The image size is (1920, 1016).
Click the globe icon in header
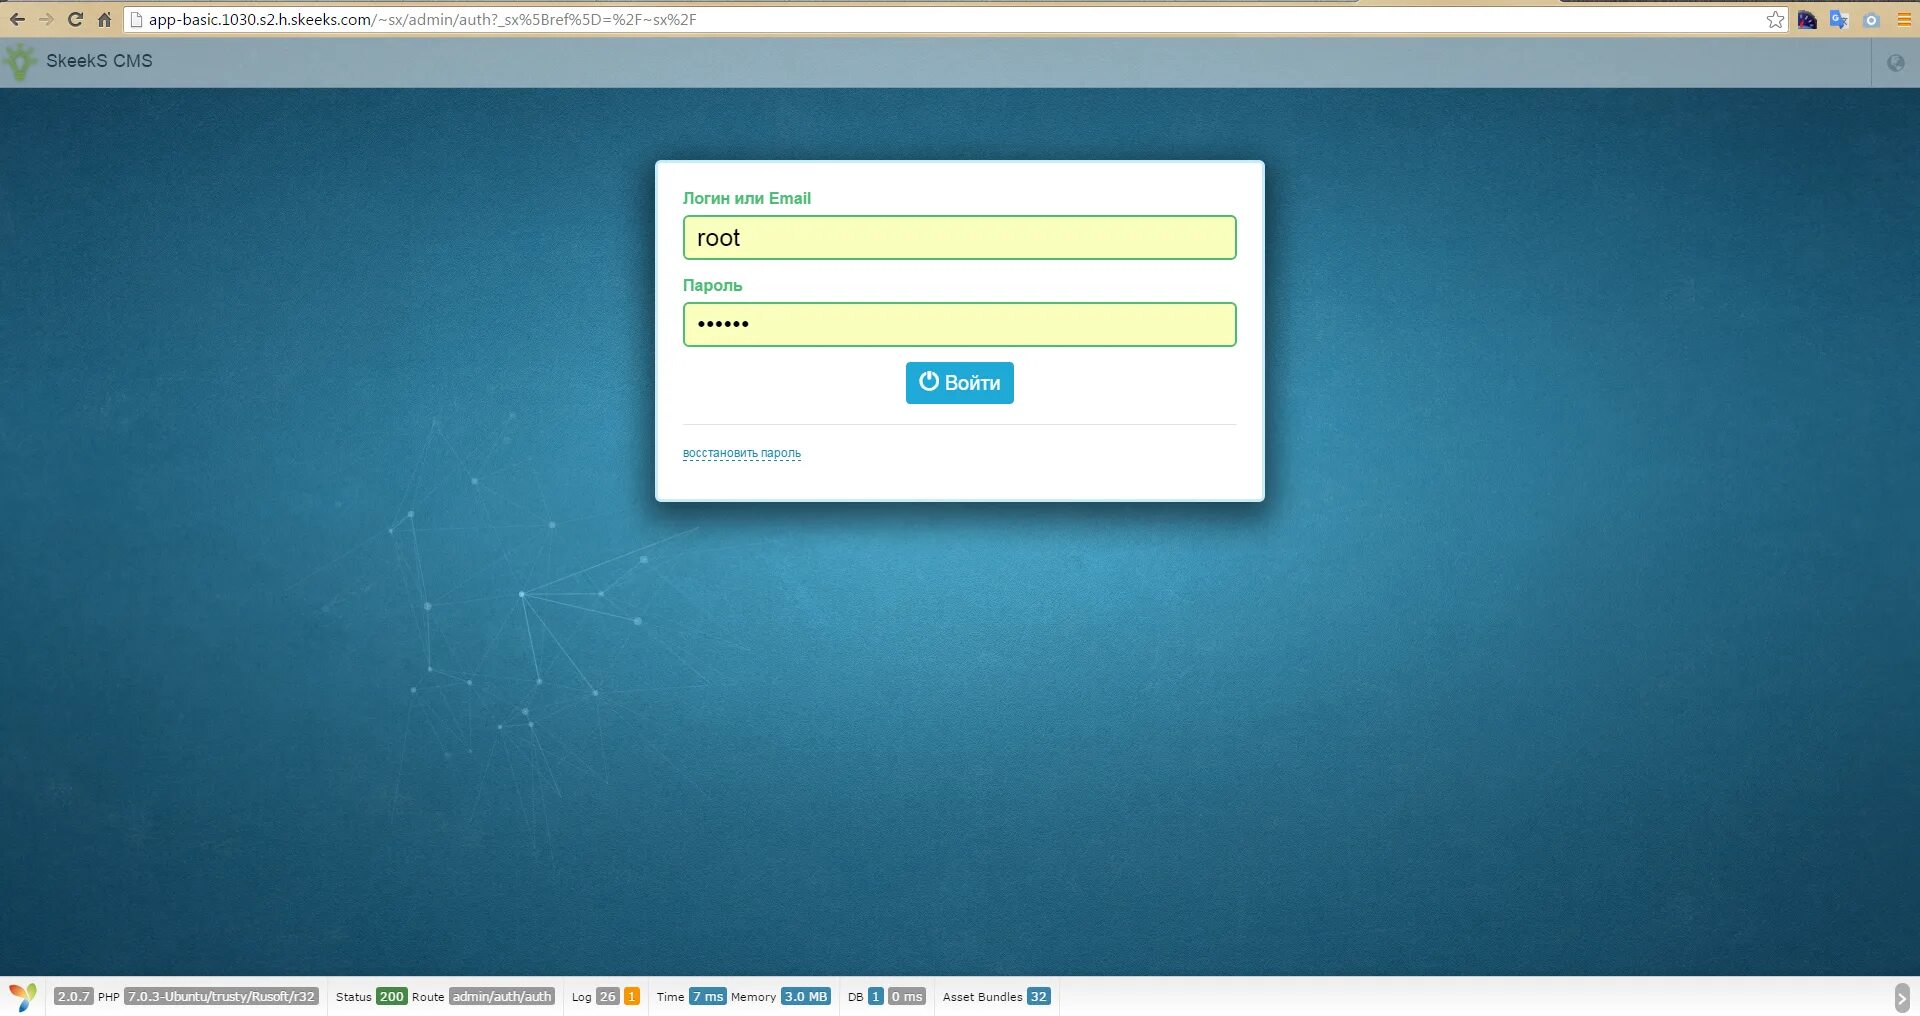(1895, 63)
